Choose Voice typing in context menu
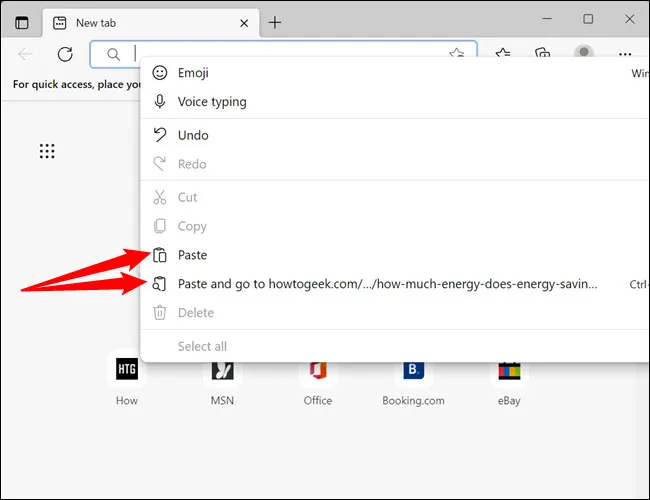 click(x=211, y=102)
